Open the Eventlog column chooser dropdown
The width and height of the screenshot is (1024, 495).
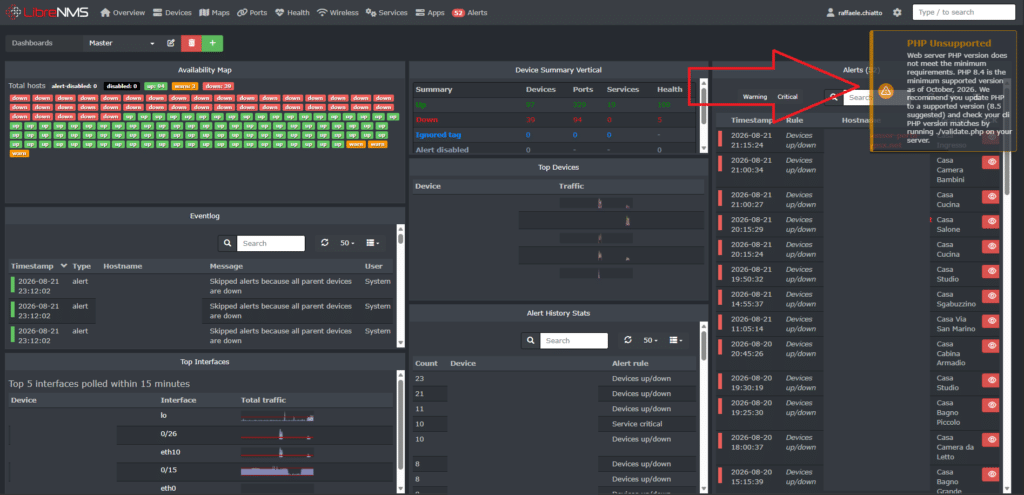(x=372, y=243)
